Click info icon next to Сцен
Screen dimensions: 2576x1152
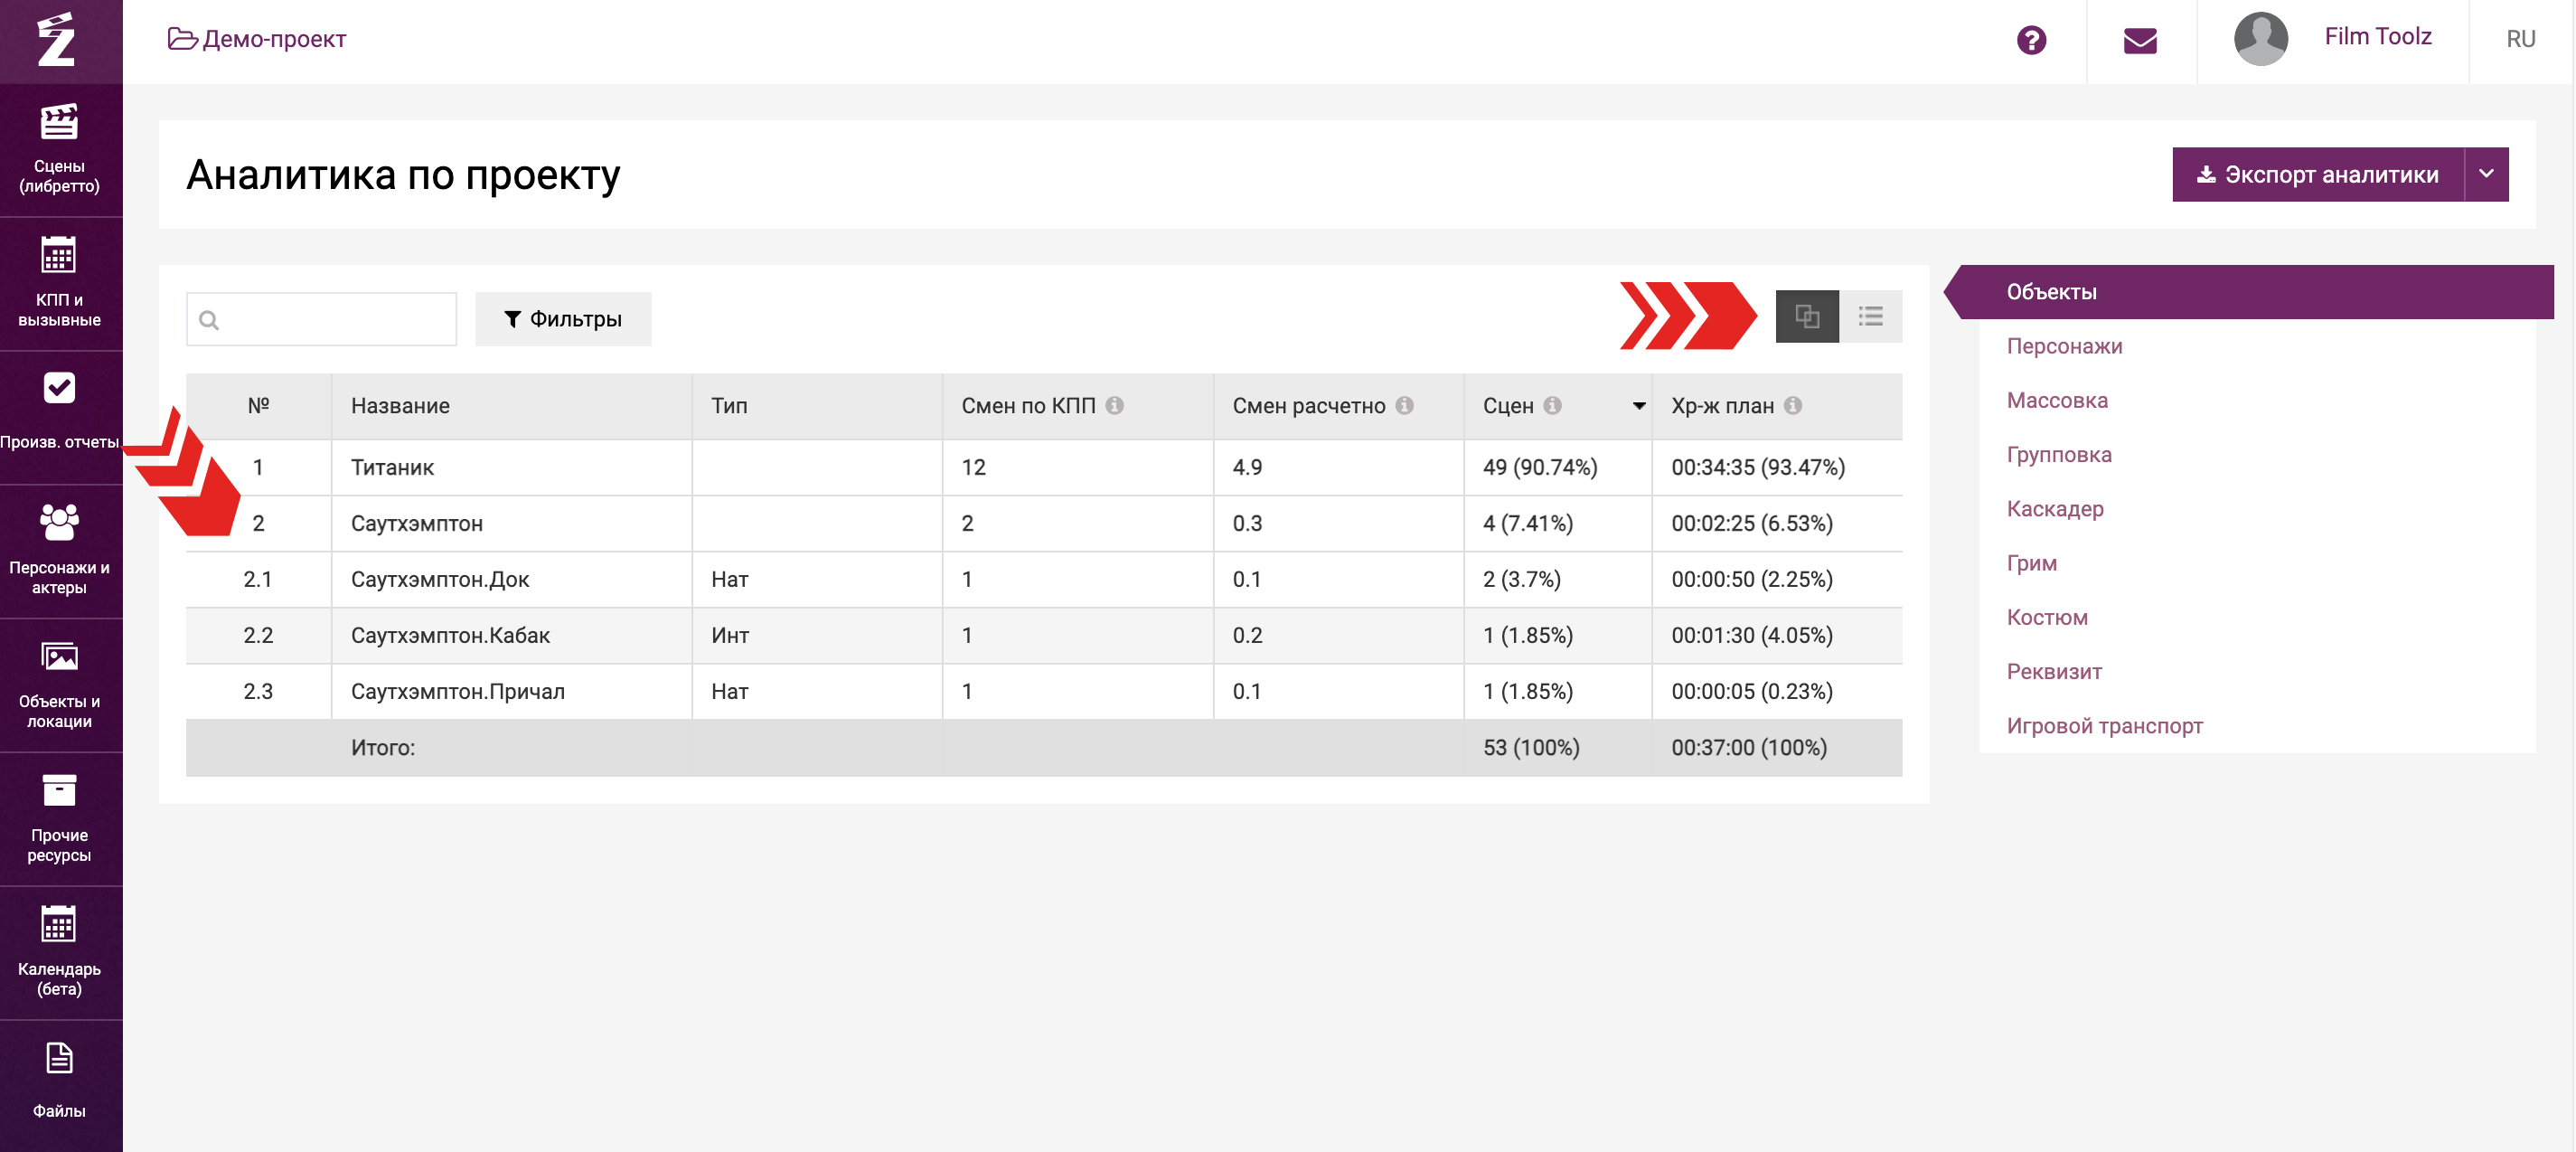point(1552,405)
